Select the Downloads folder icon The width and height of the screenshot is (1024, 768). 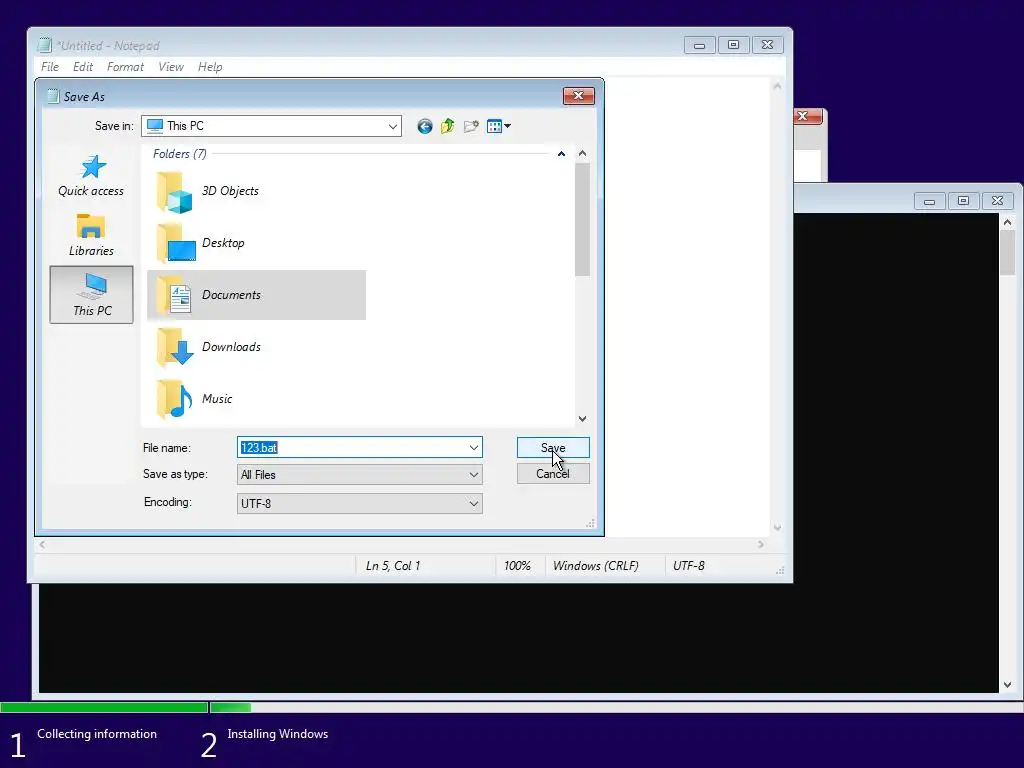(x=175, y=347)
